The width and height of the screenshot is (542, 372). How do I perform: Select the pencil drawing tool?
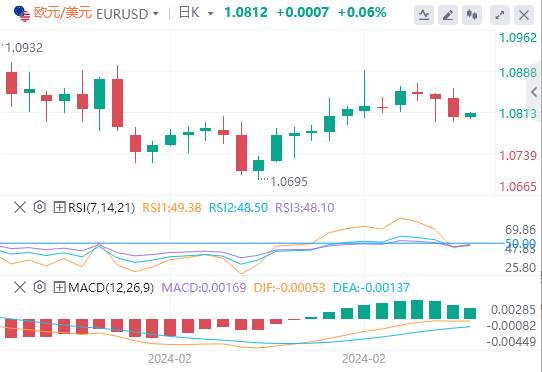[448, 15]
